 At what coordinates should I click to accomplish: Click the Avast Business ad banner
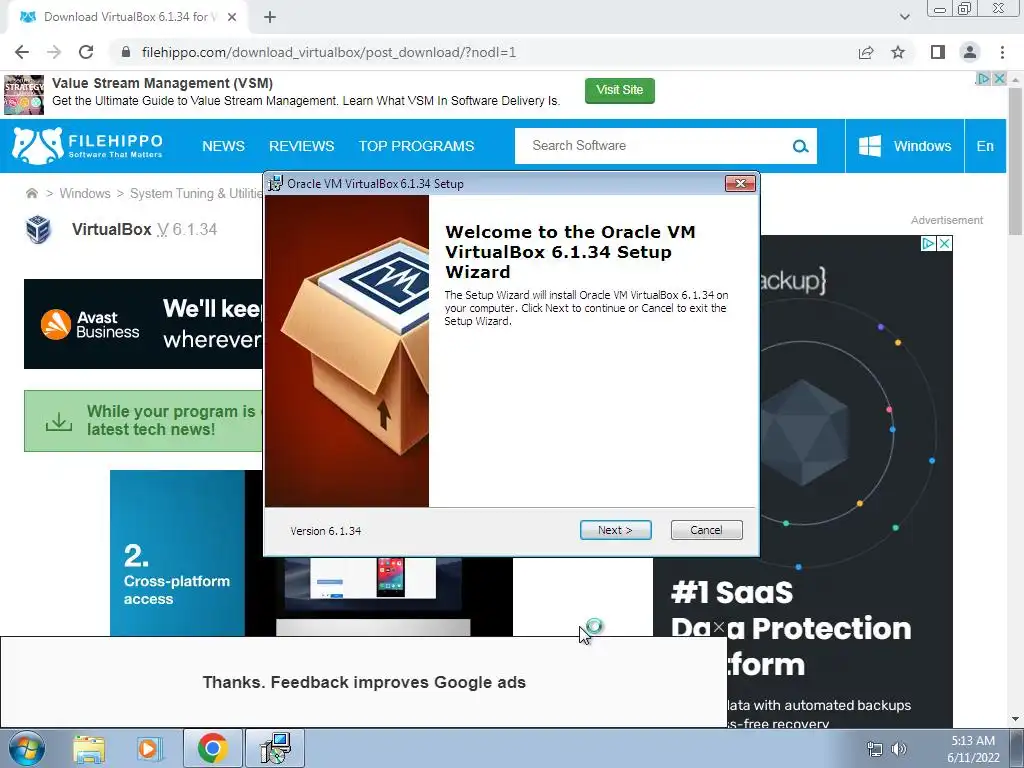[x=143, y=324]
